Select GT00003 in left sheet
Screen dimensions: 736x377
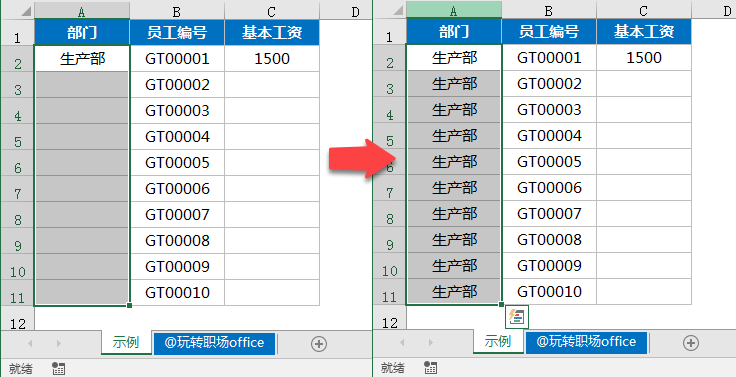[x=177, y=111]
